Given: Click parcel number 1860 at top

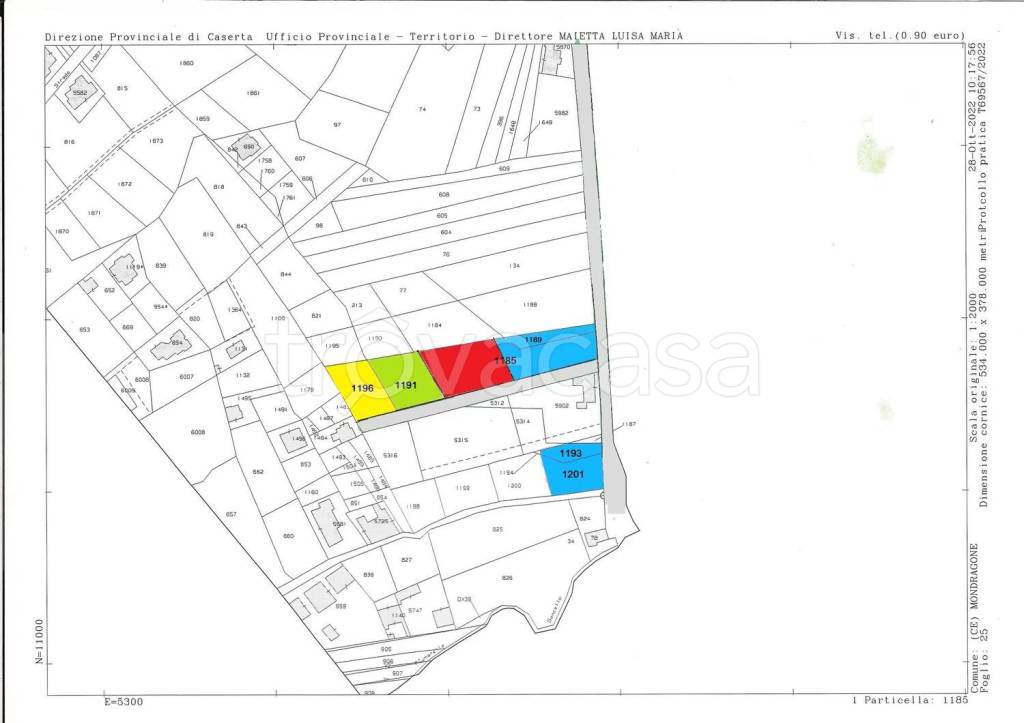Looking at the screenshot, I should (x=186, y=63).
